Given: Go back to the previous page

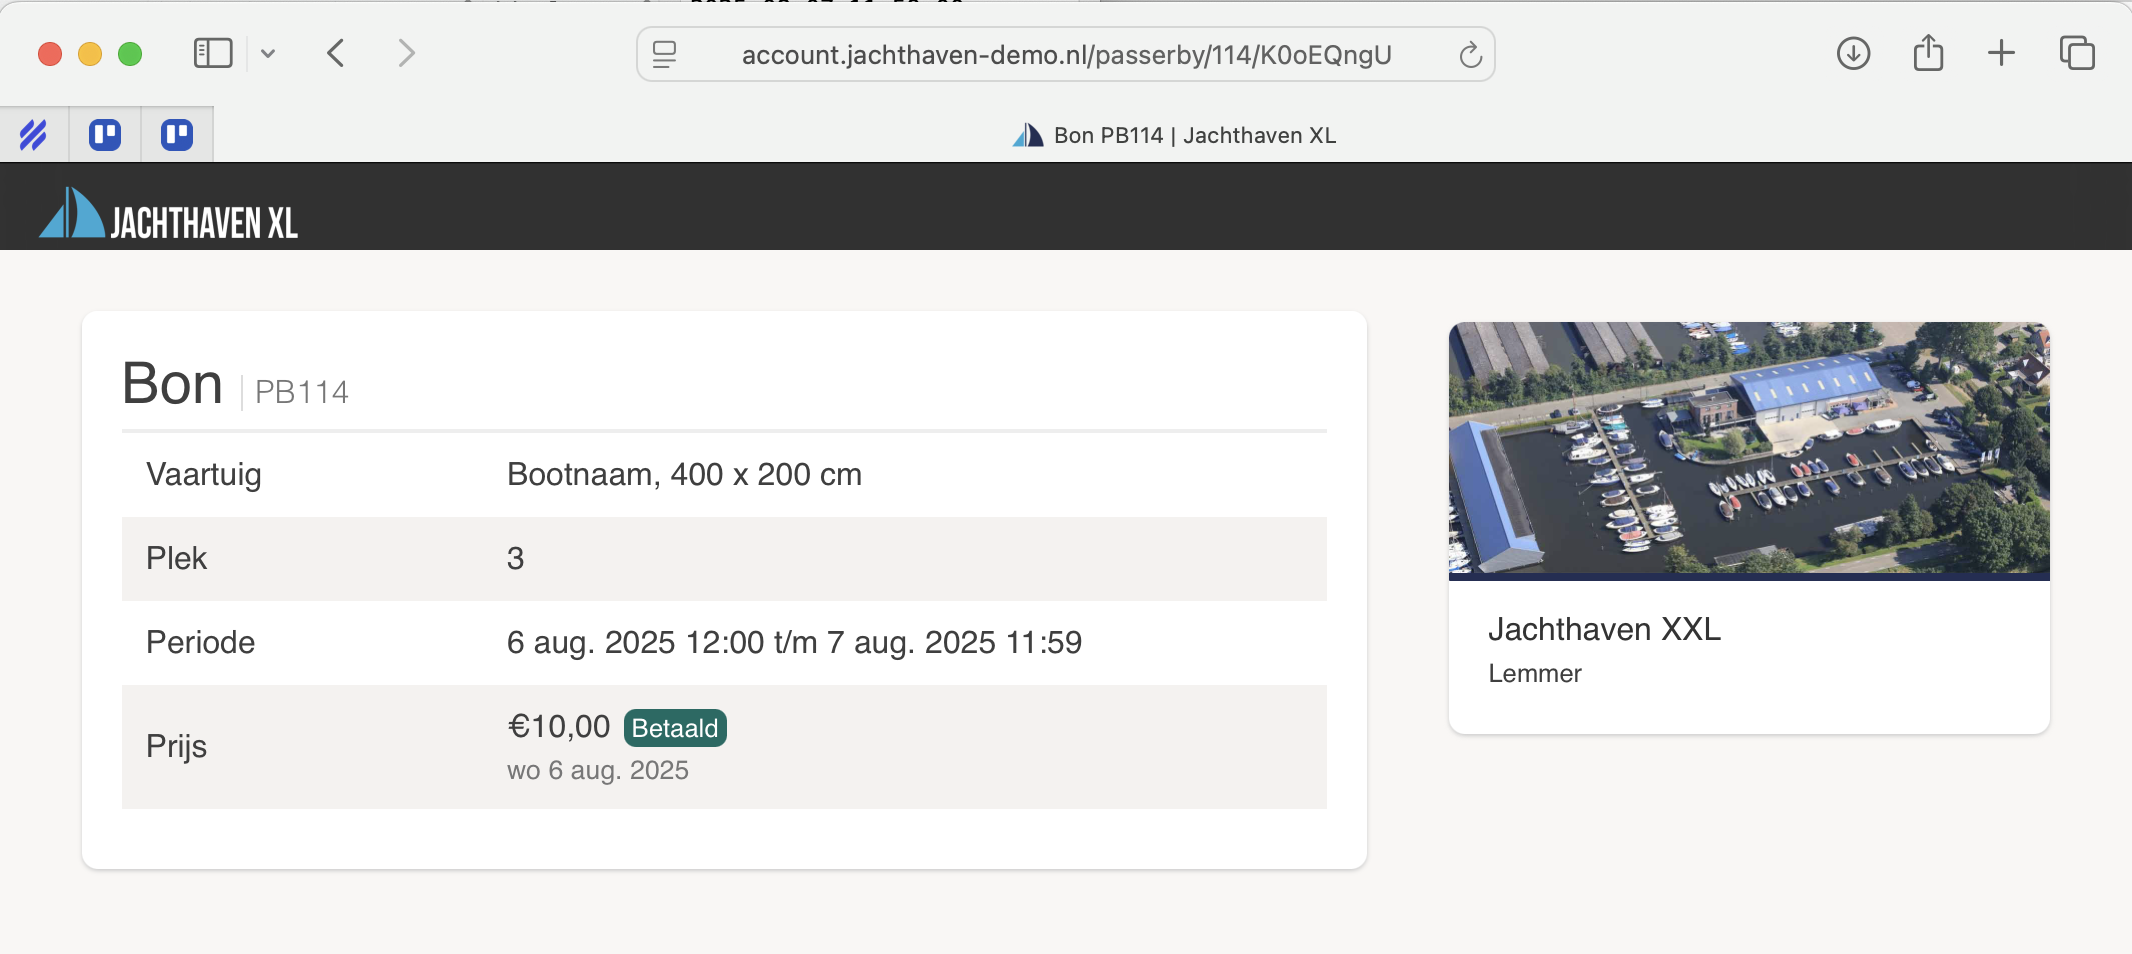Looking at the screenshot, I should point(336,53).
